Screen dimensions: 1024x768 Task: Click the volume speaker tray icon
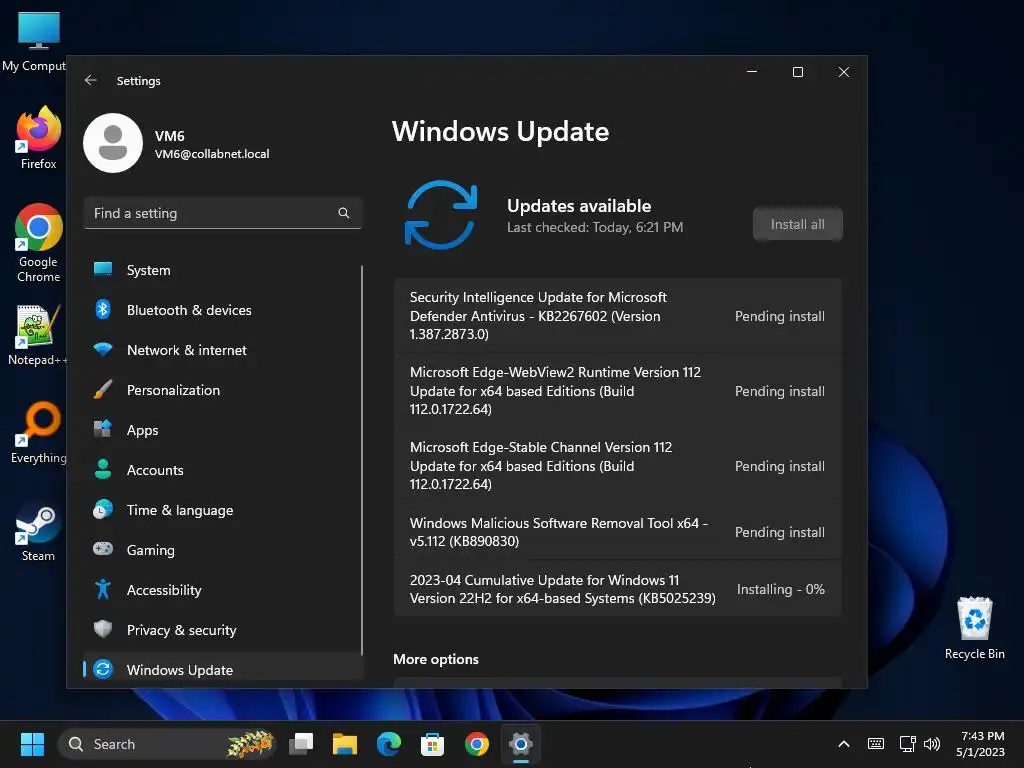pos(931,744)
